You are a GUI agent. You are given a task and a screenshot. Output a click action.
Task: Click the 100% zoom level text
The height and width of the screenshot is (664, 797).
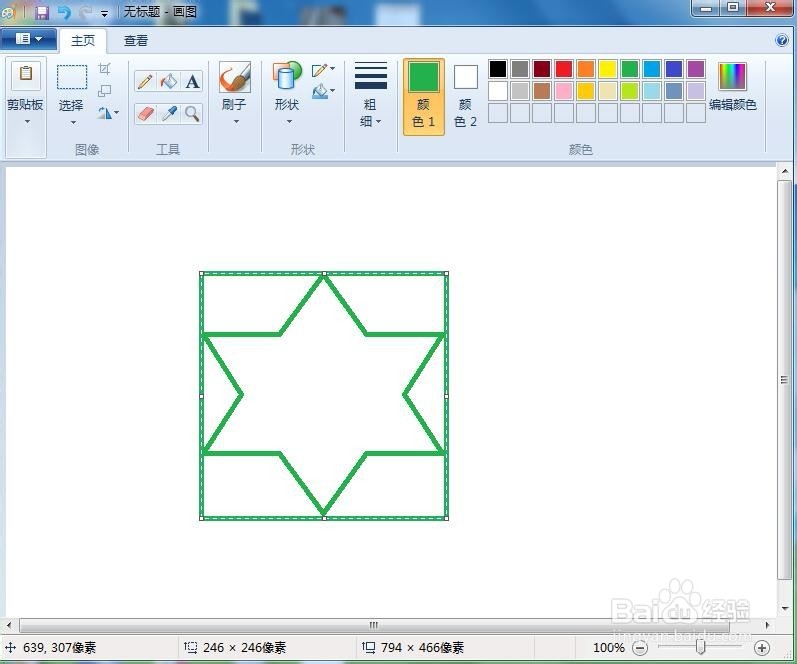(608, 648)
